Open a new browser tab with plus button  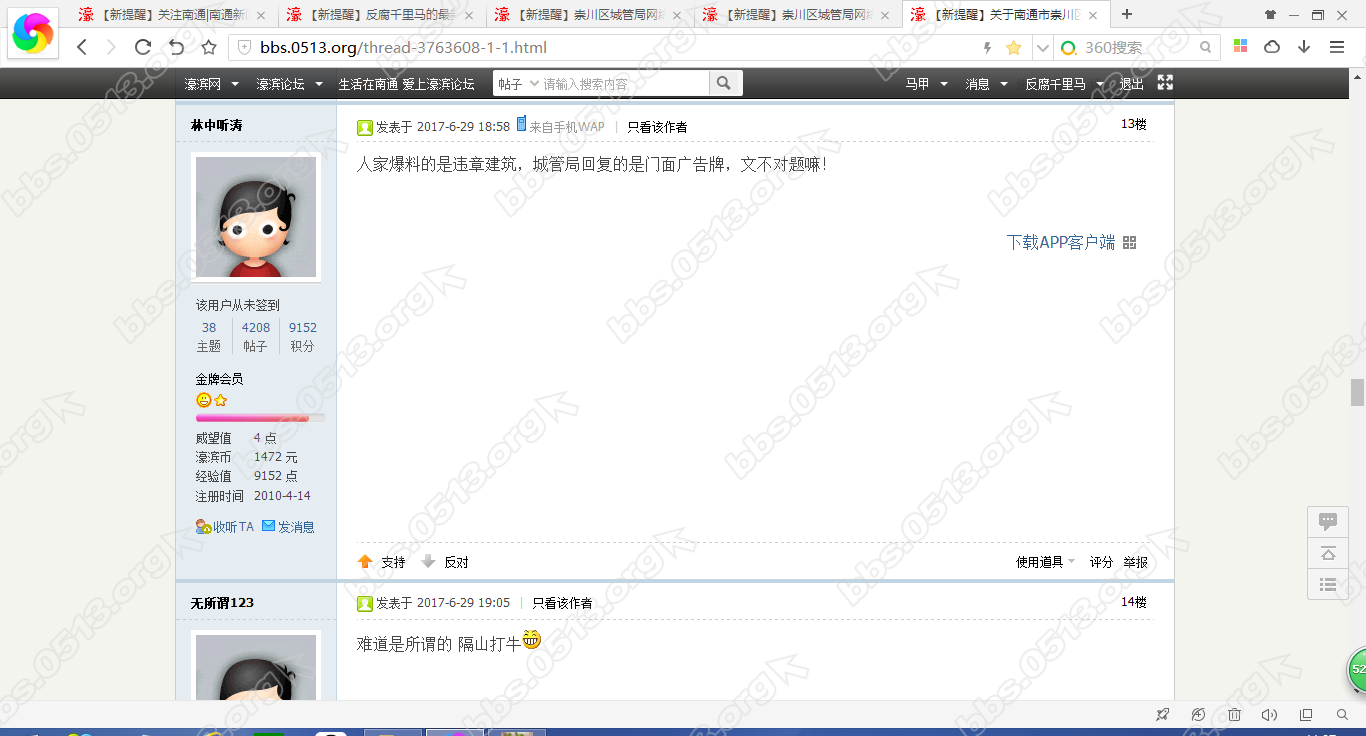coord(1127,15)
